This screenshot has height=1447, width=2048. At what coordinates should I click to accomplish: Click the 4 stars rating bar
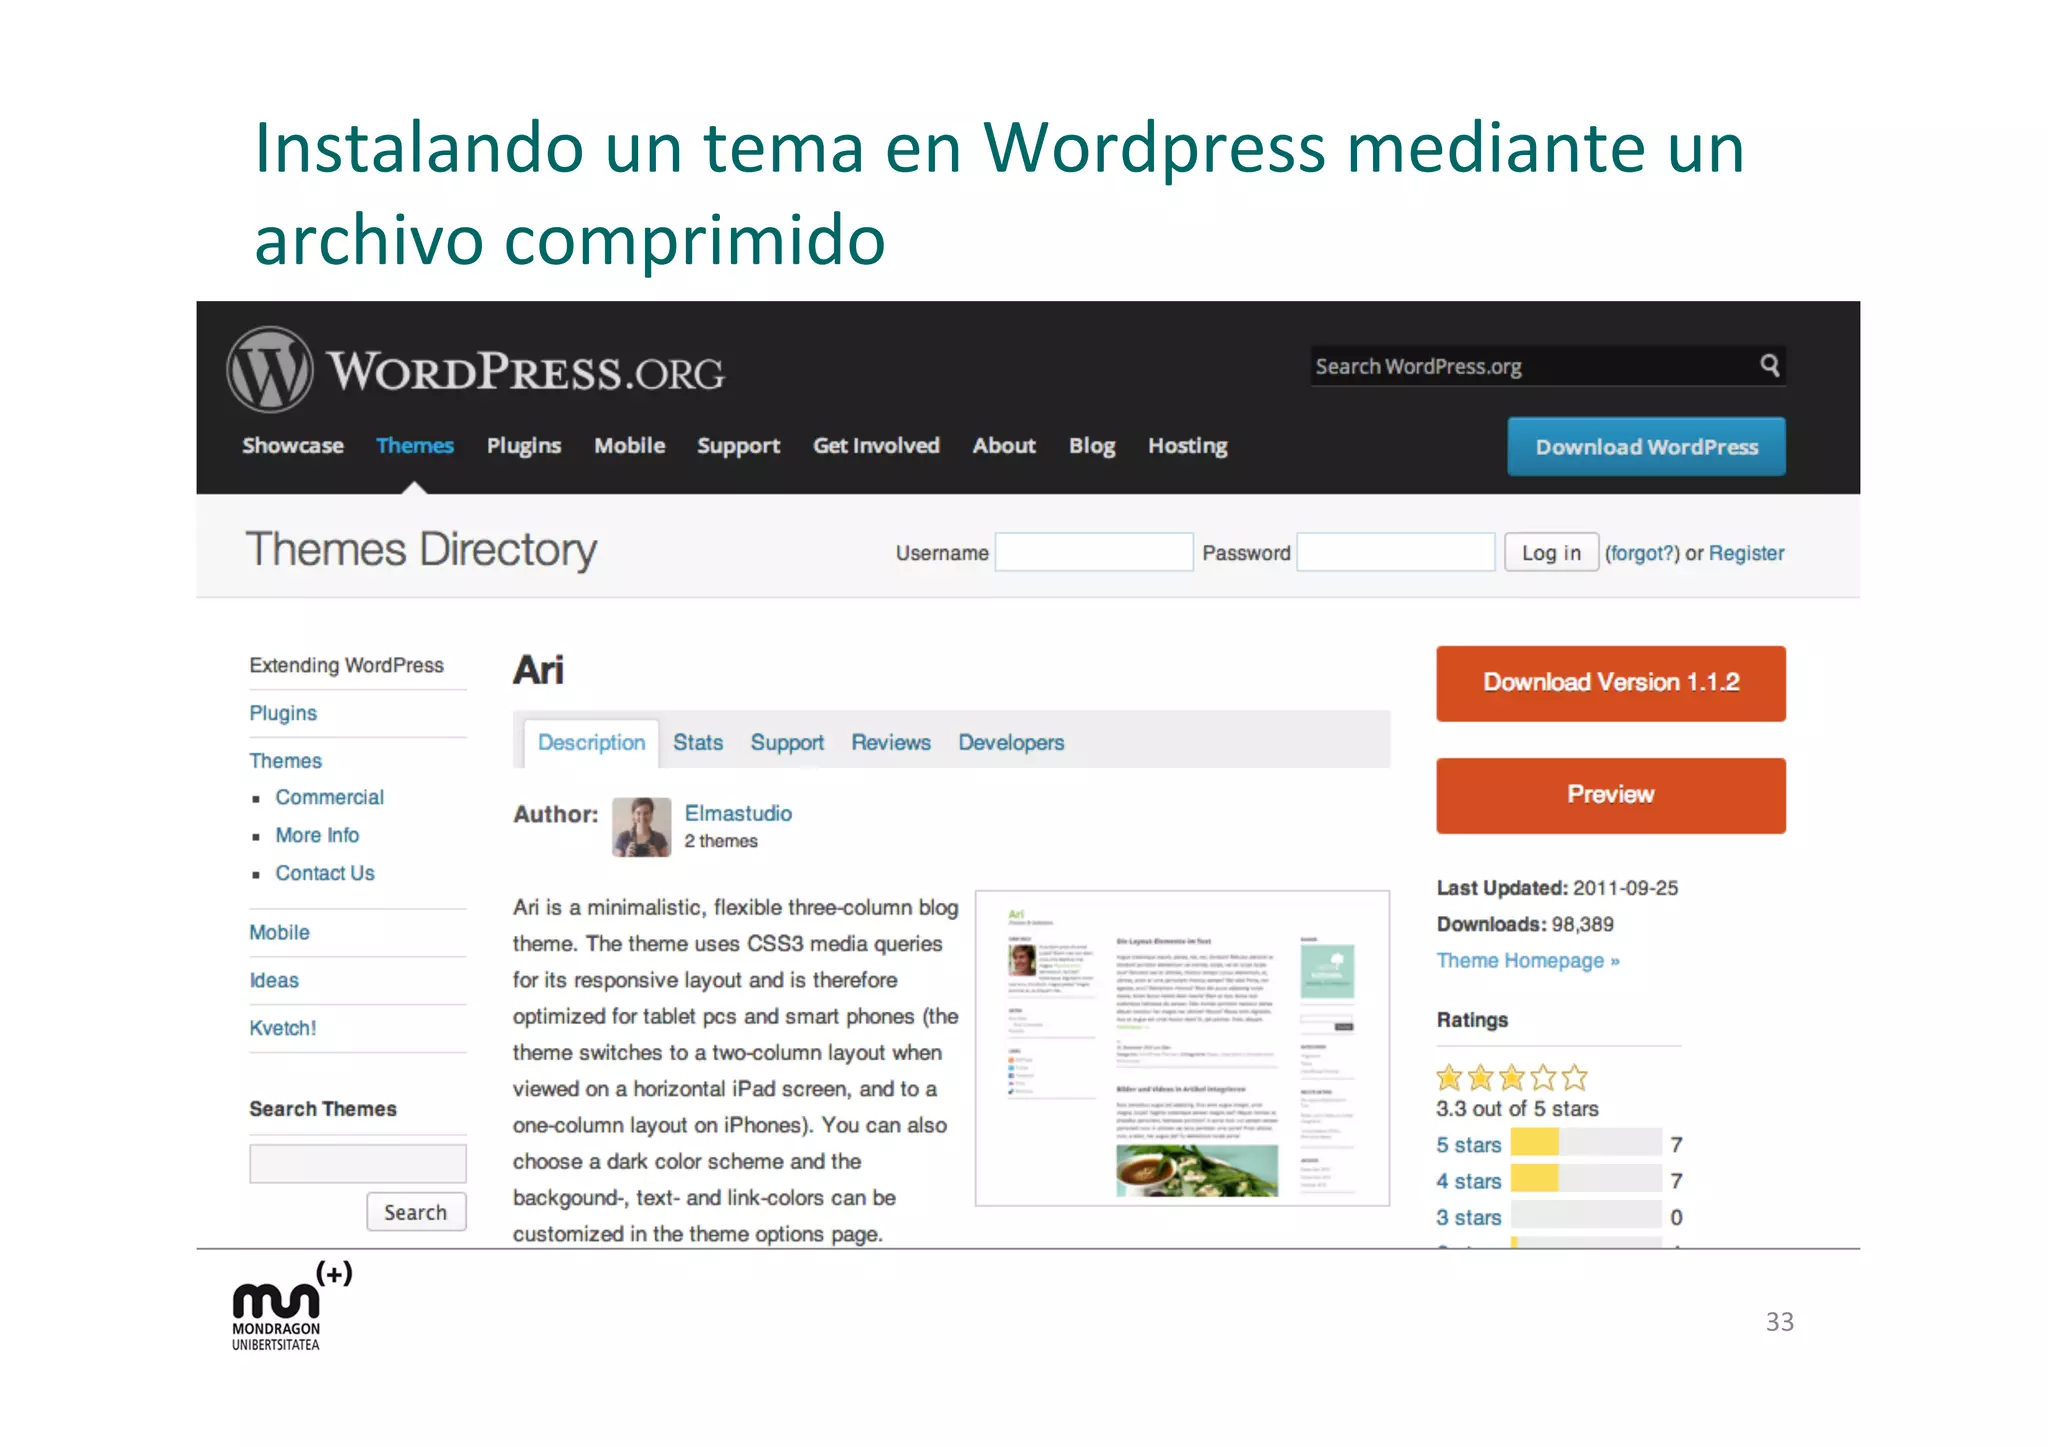point(1586,1178)
